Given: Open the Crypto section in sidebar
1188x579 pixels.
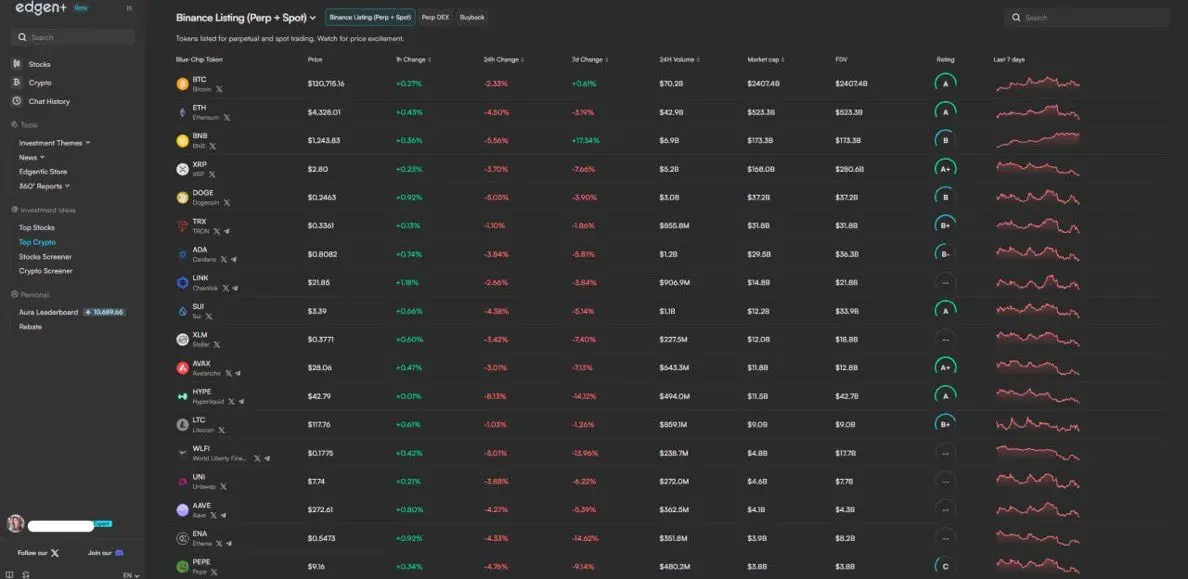Looking at the screenshot, I should click(x=39, y=83).
